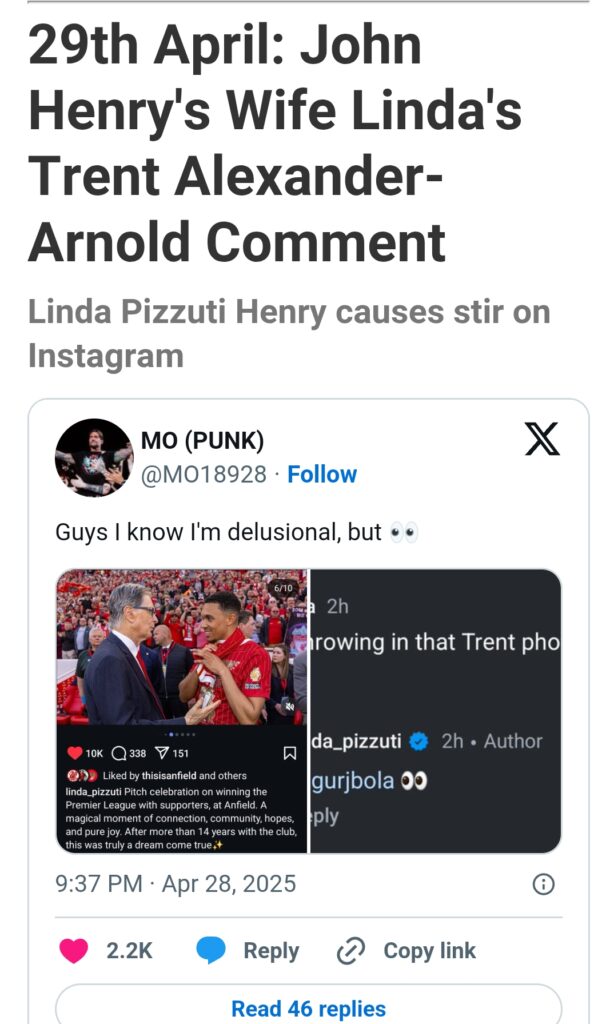Open the info icon beside the tweet date
Viewport: 614px width, 1024px height.
point(543,884)
